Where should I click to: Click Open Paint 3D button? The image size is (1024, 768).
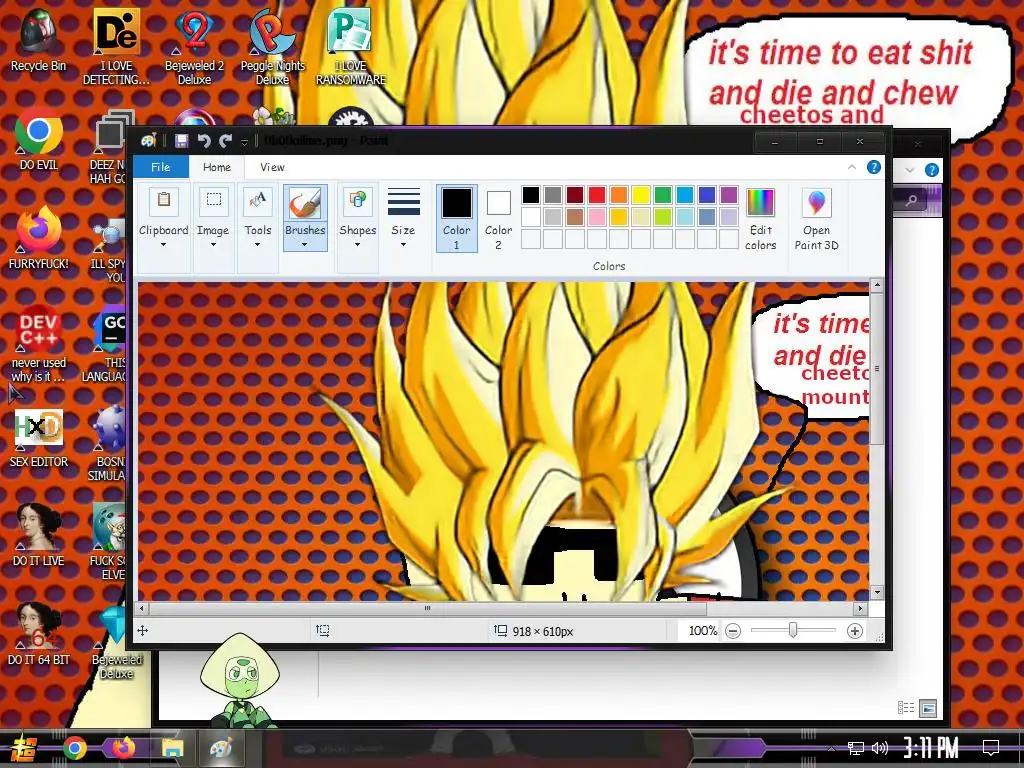[816, 219]
